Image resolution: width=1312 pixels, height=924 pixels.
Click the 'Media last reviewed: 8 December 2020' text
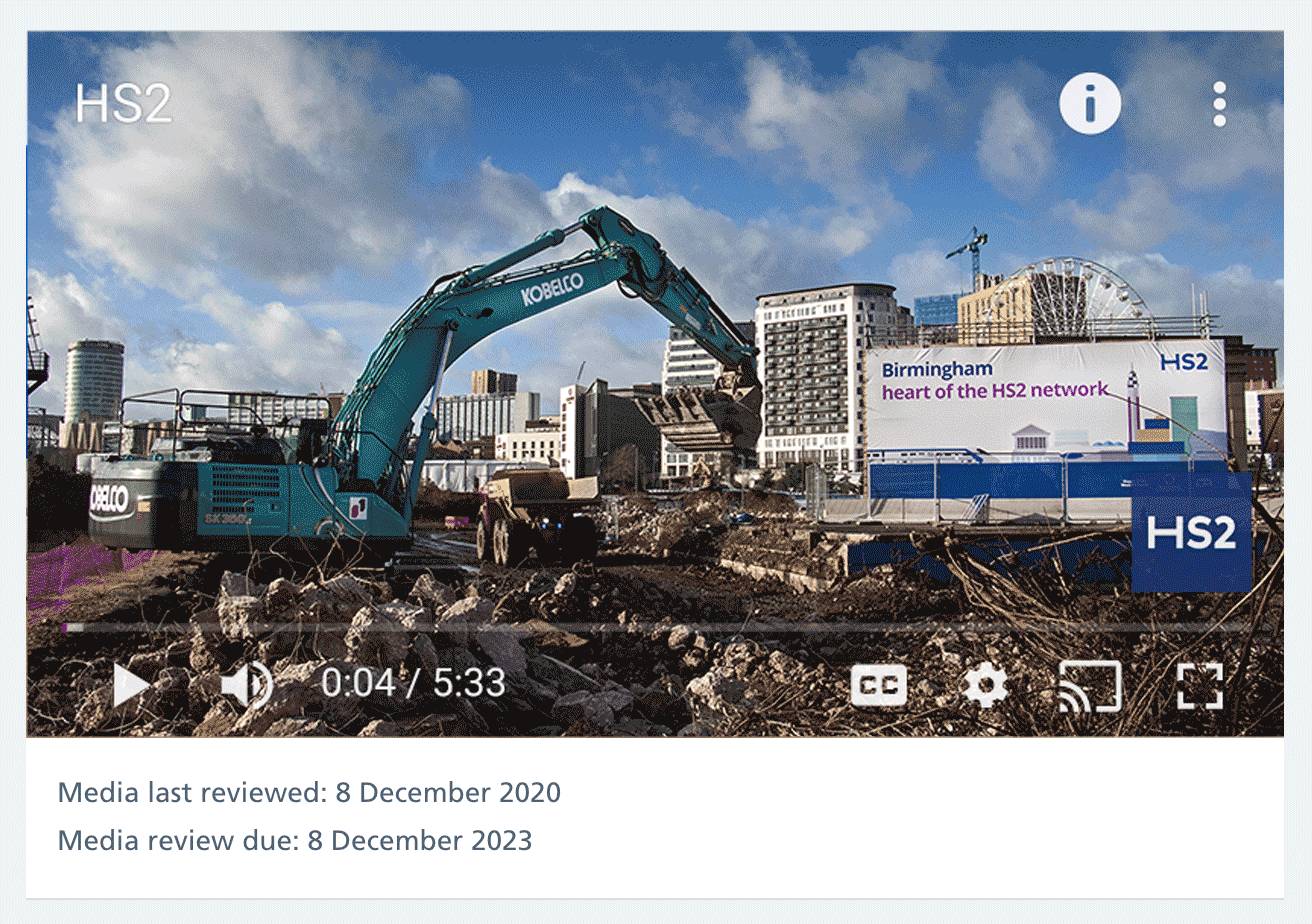pos(310,792)
